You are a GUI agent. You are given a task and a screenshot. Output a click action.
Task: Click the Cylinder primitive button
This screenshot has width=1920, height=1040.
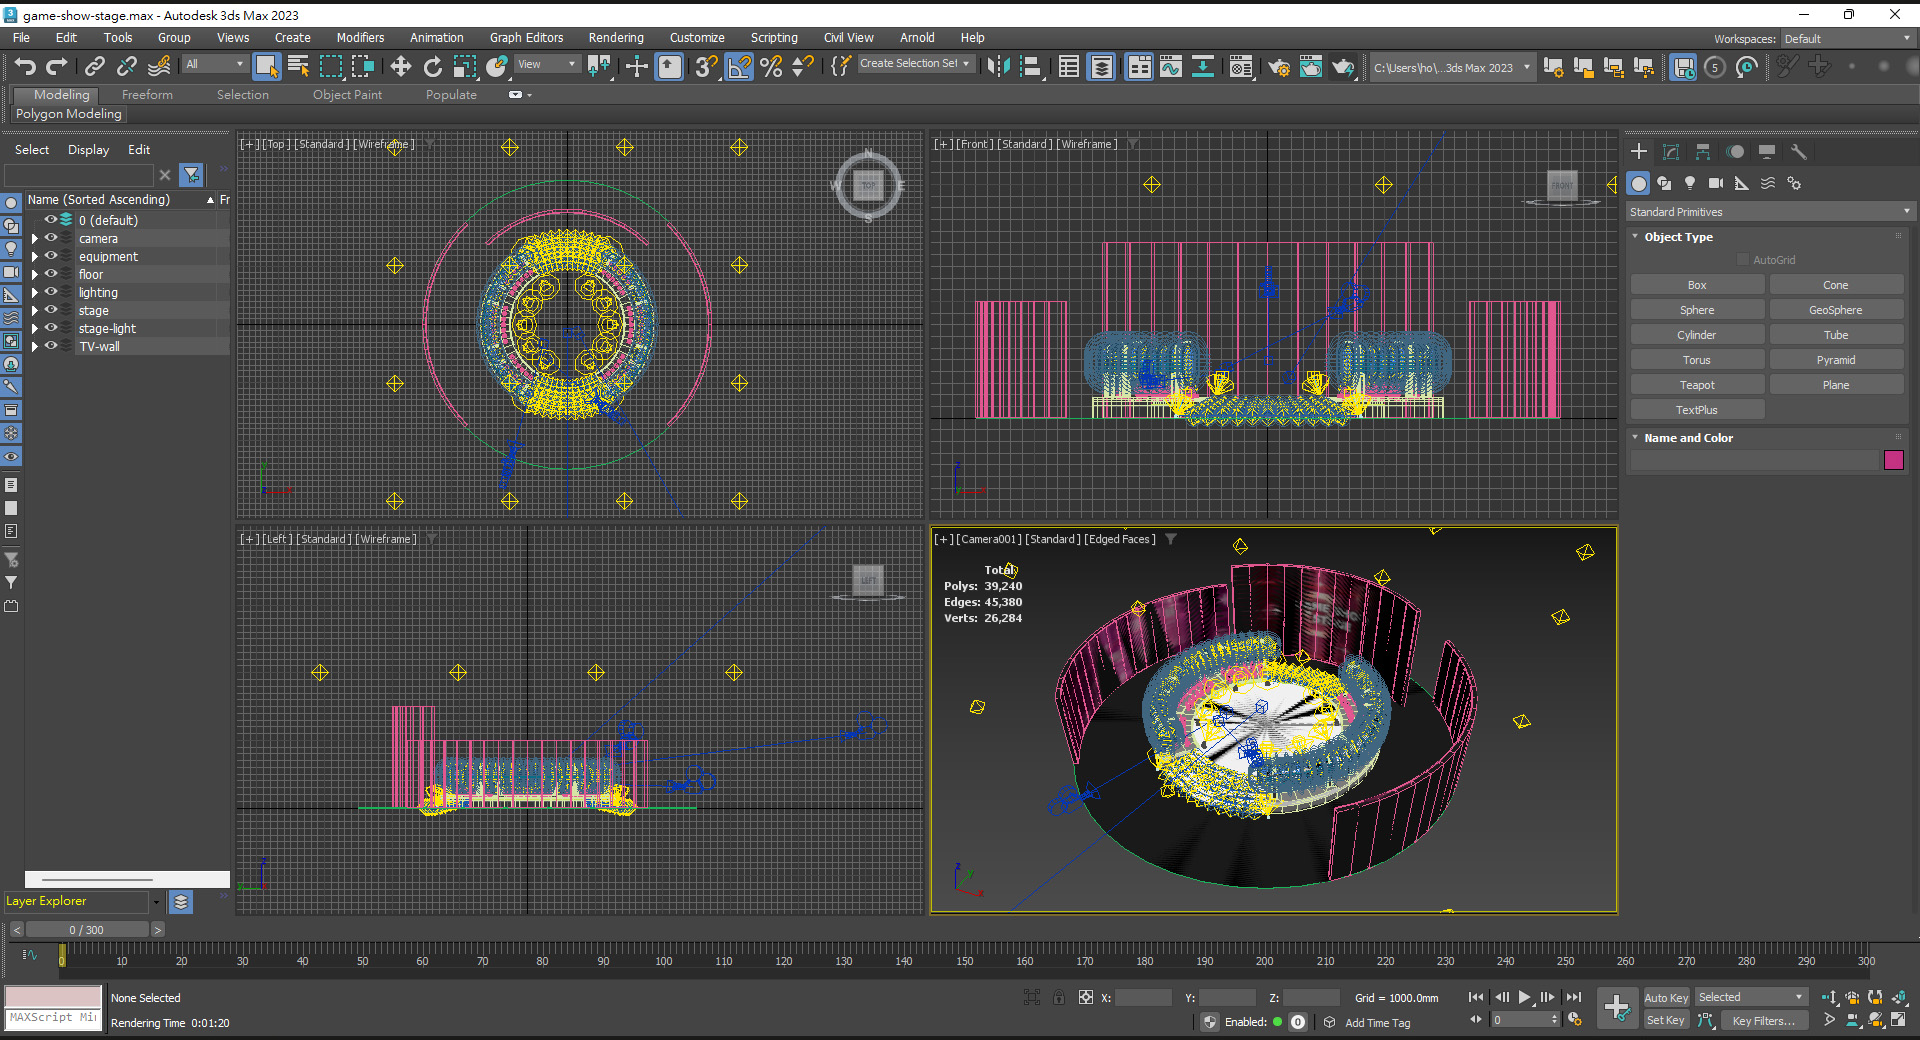tap(1696, 335)
